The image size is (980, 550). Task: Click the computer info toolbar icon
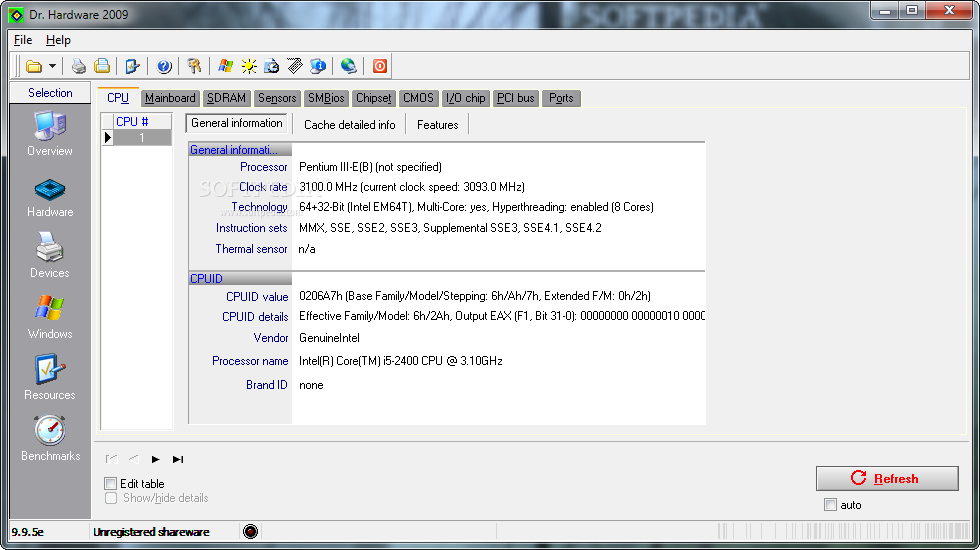318,66
